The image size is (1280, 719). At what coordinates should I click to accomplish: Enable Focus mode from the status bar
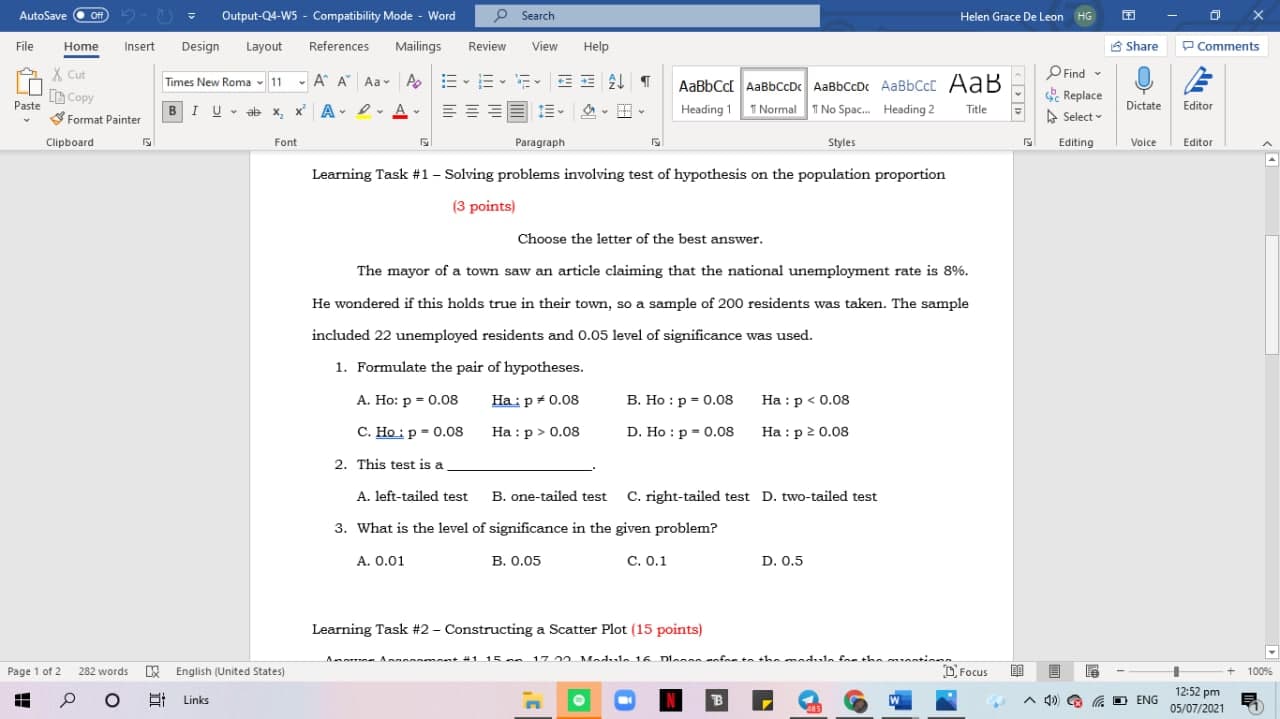pos(963,671)
